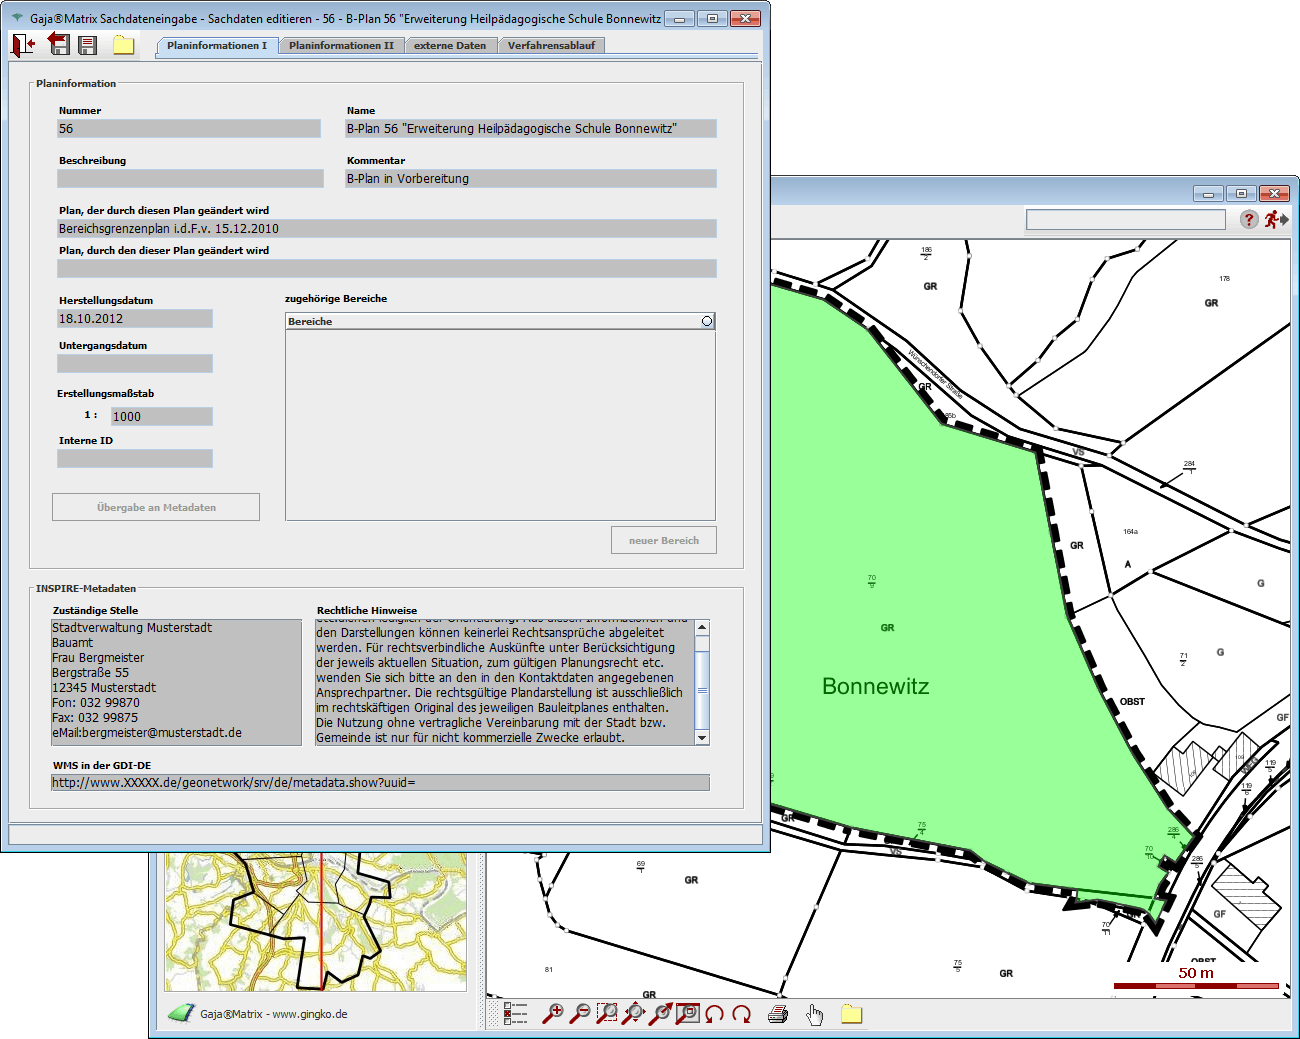Screen dimensions: 1300x1039
Task: Toggle the layer legend checklist icon
Action: [x=516, y=1013]
